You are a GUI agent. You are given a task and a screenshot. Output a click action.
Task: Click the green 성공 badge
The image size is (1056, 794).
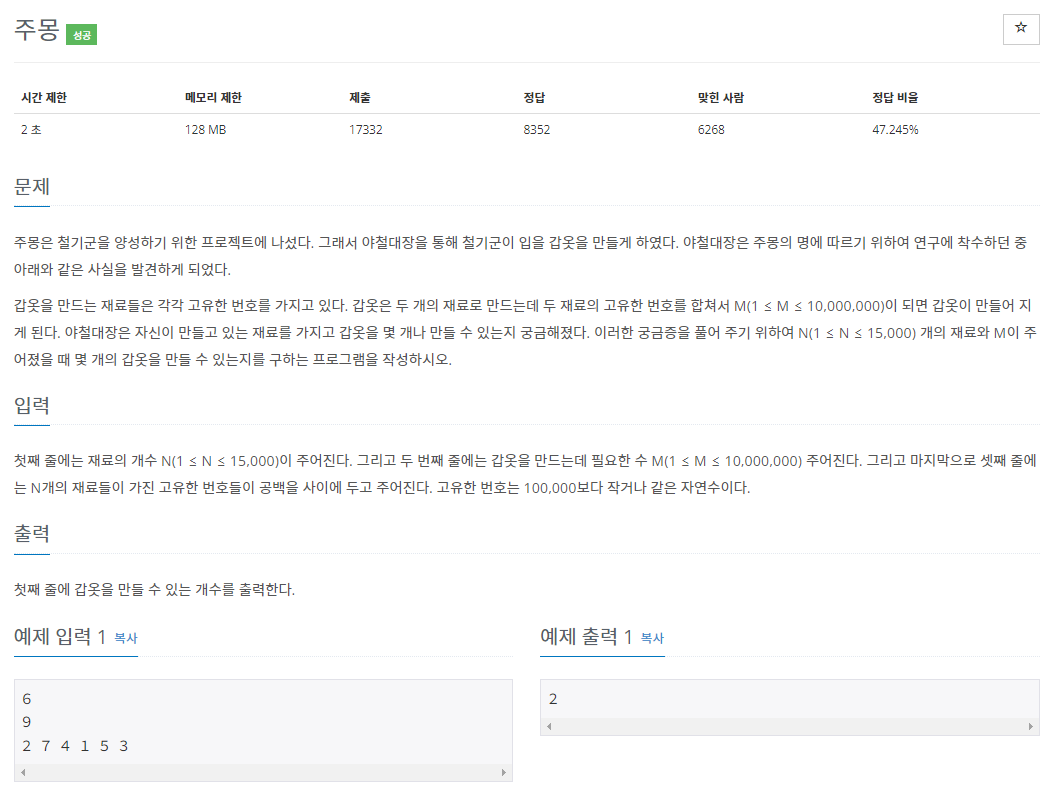pos(81,34)
